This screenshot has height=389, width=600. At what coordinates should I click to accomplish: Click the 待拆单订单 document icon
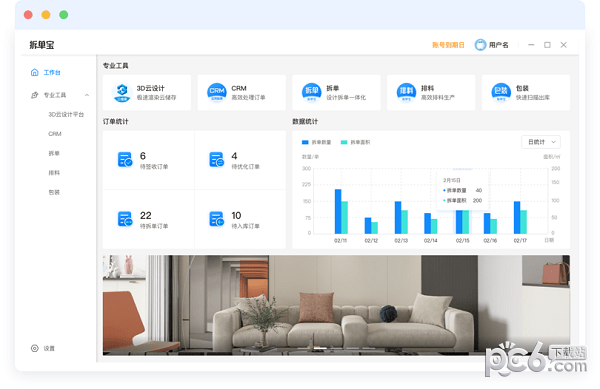click(125, 219)
